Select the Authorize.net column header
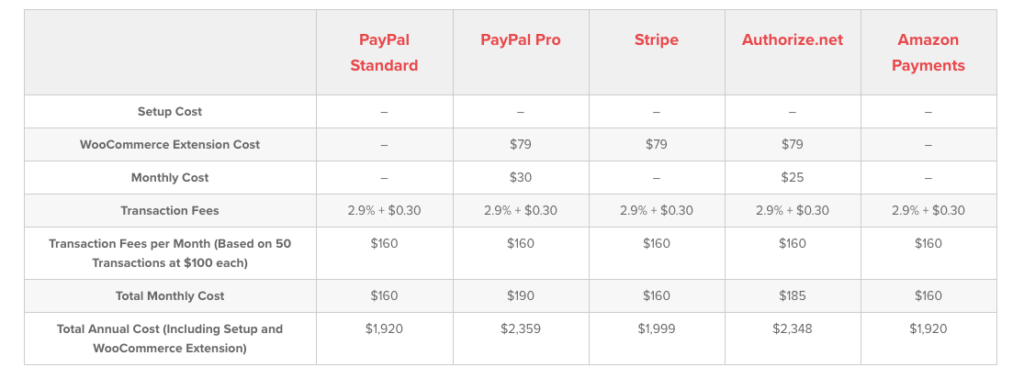 coord(792,40)
